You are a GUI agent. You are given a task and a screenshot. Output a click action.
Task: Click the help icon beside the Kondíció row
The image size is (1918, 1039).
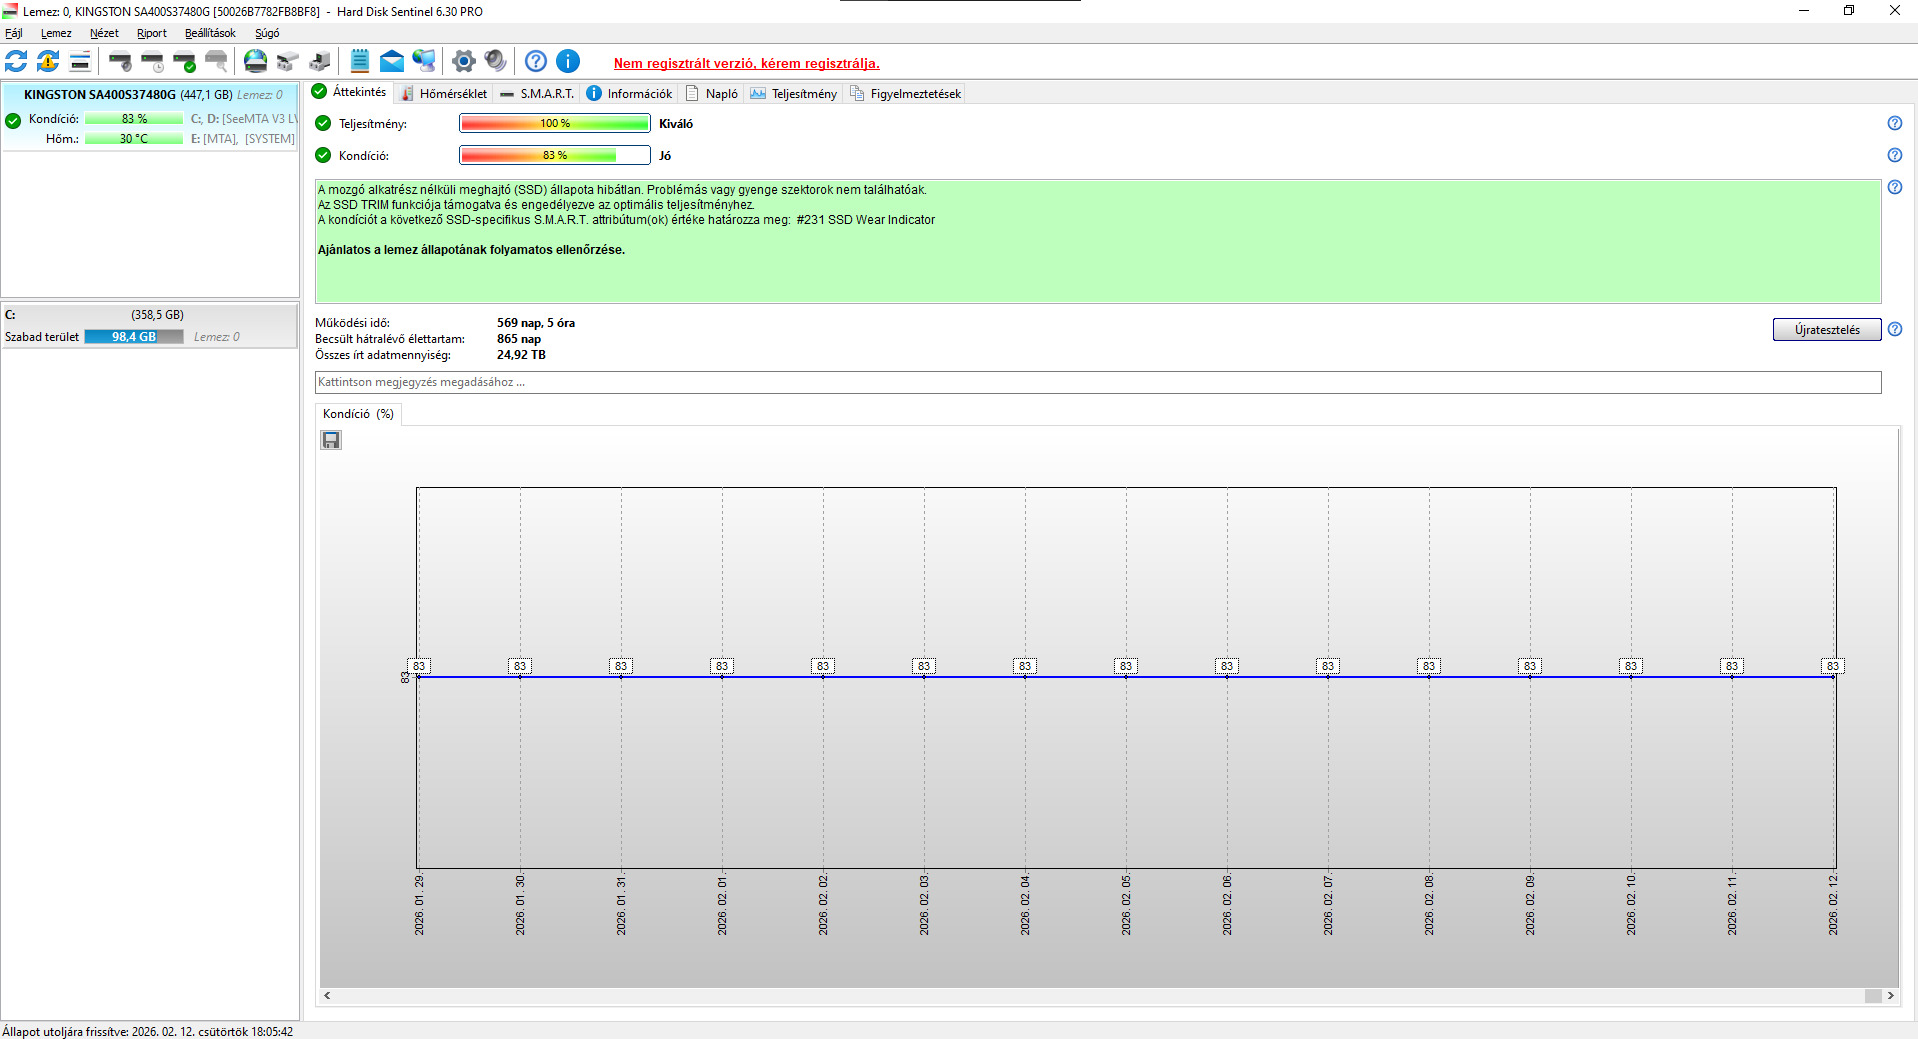pos(1894,155)
